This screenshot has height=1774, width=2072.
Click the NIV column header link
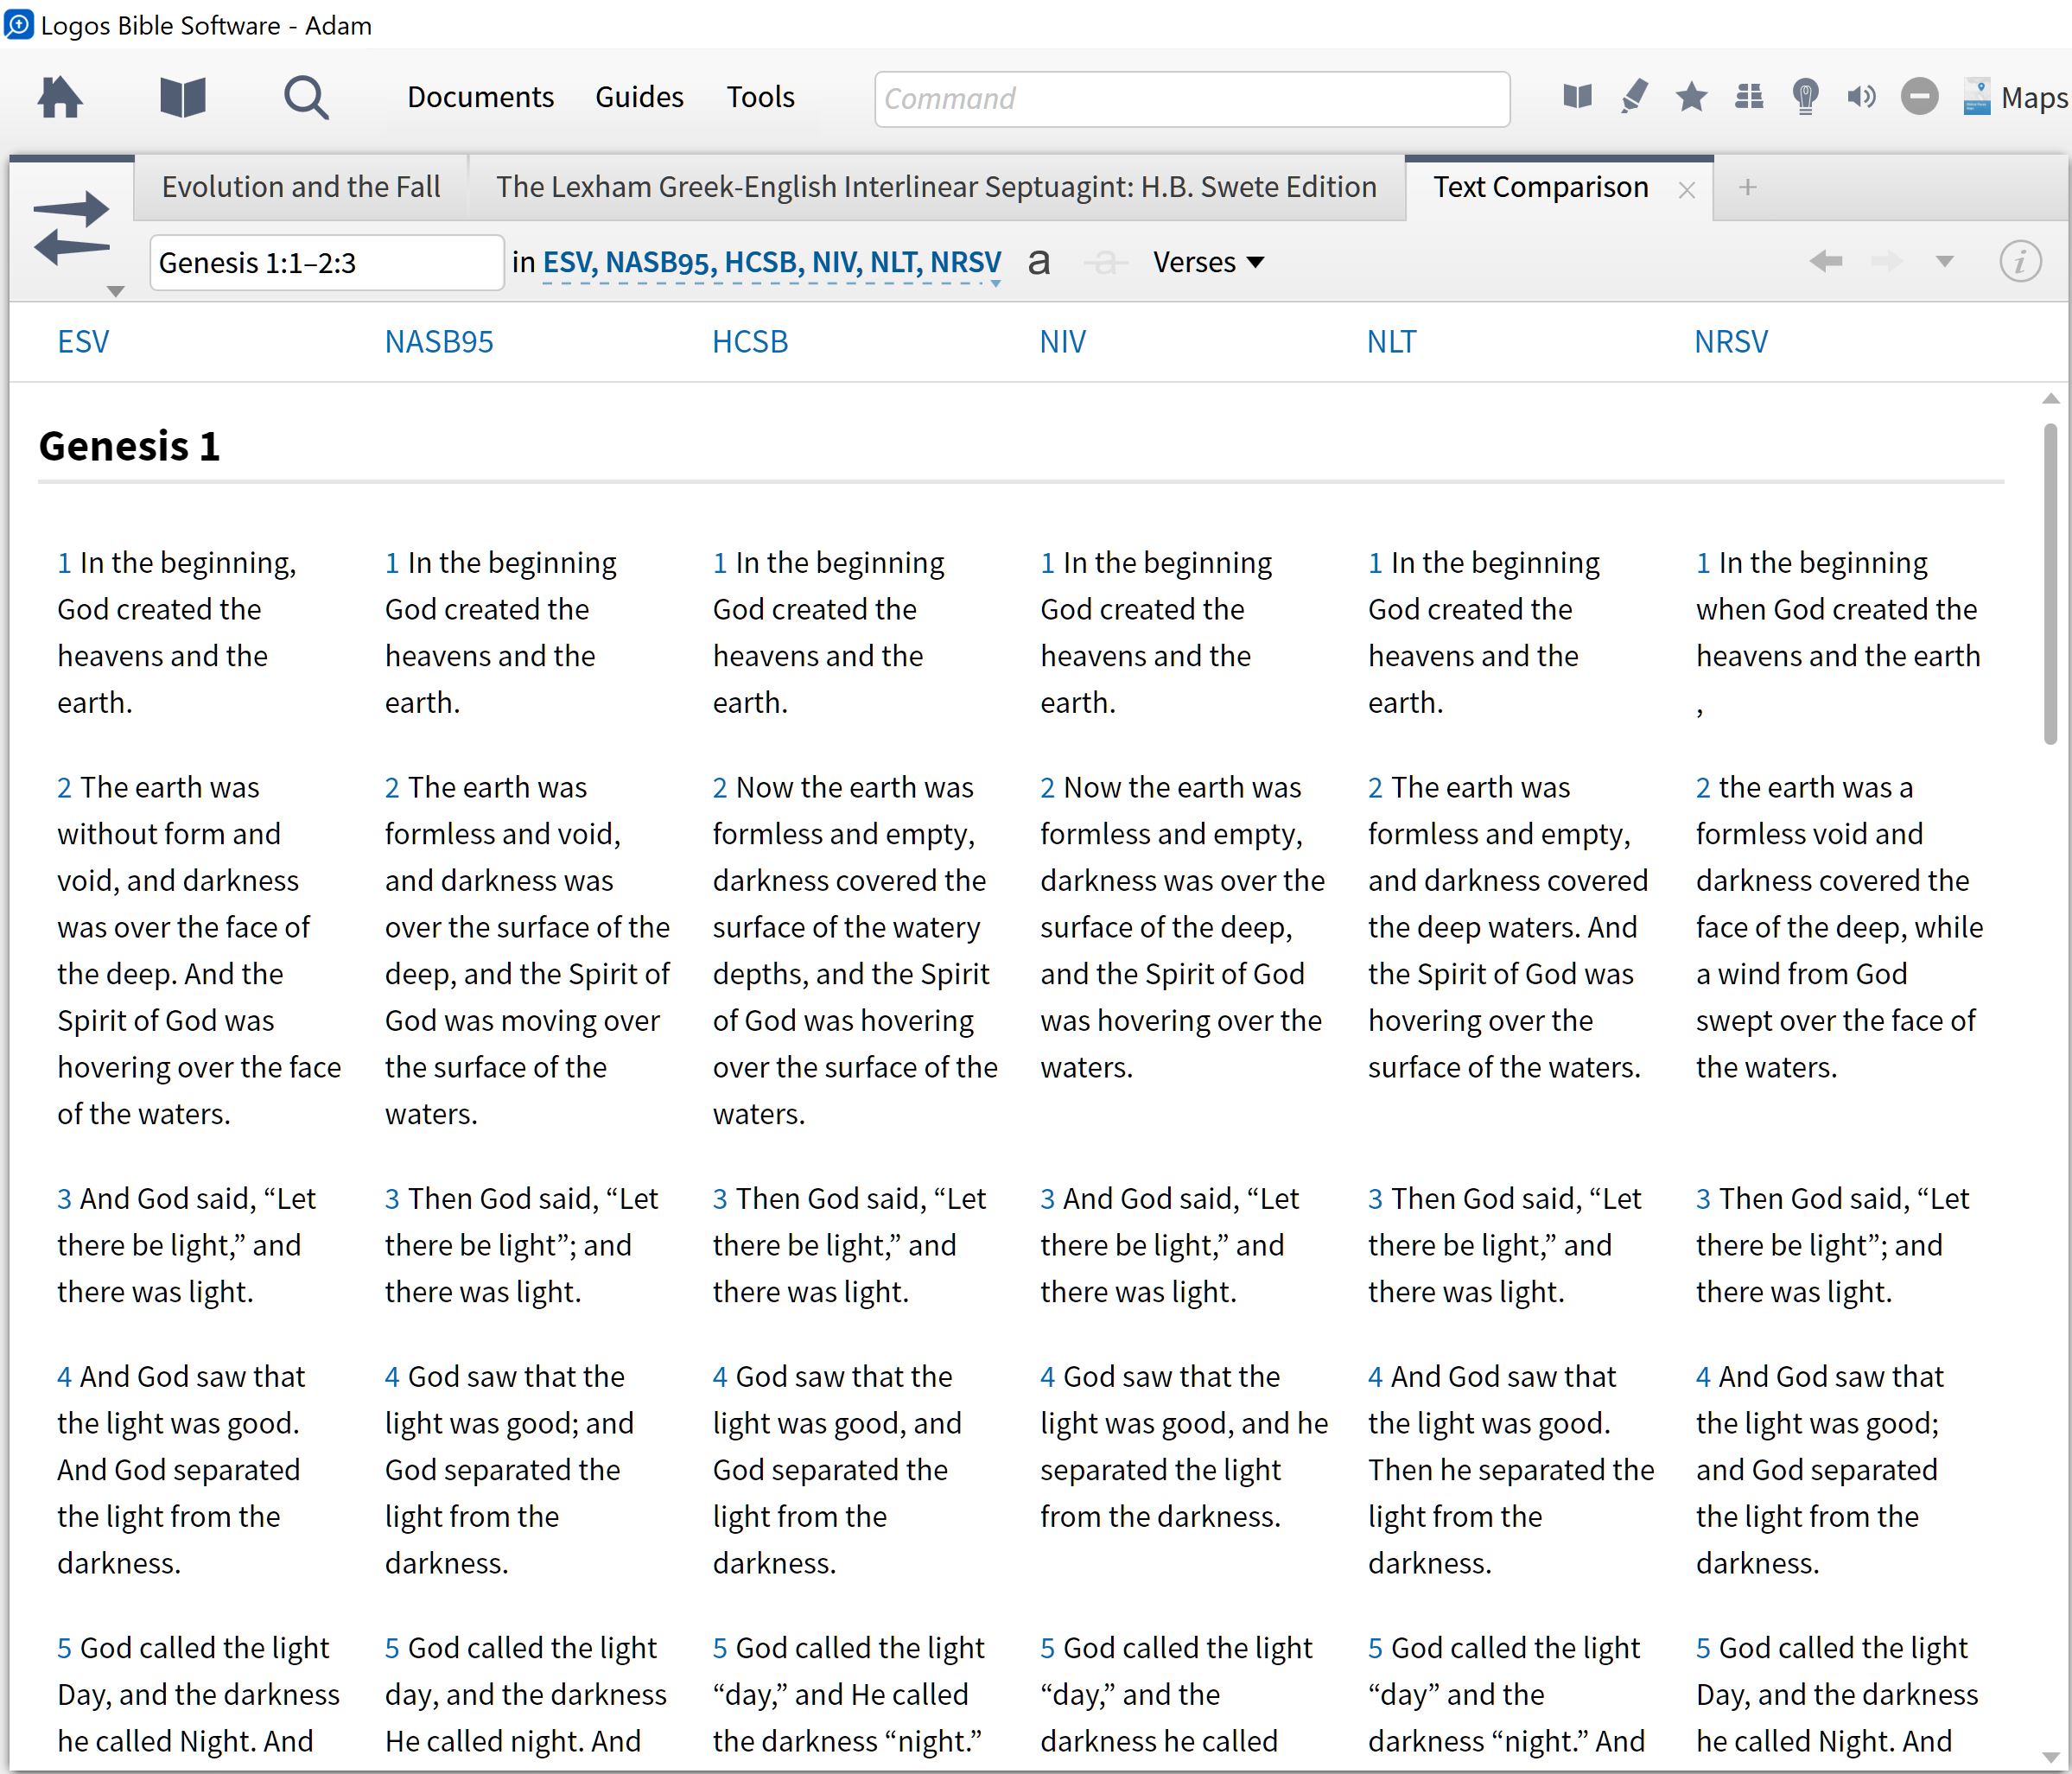(1062, 342)
